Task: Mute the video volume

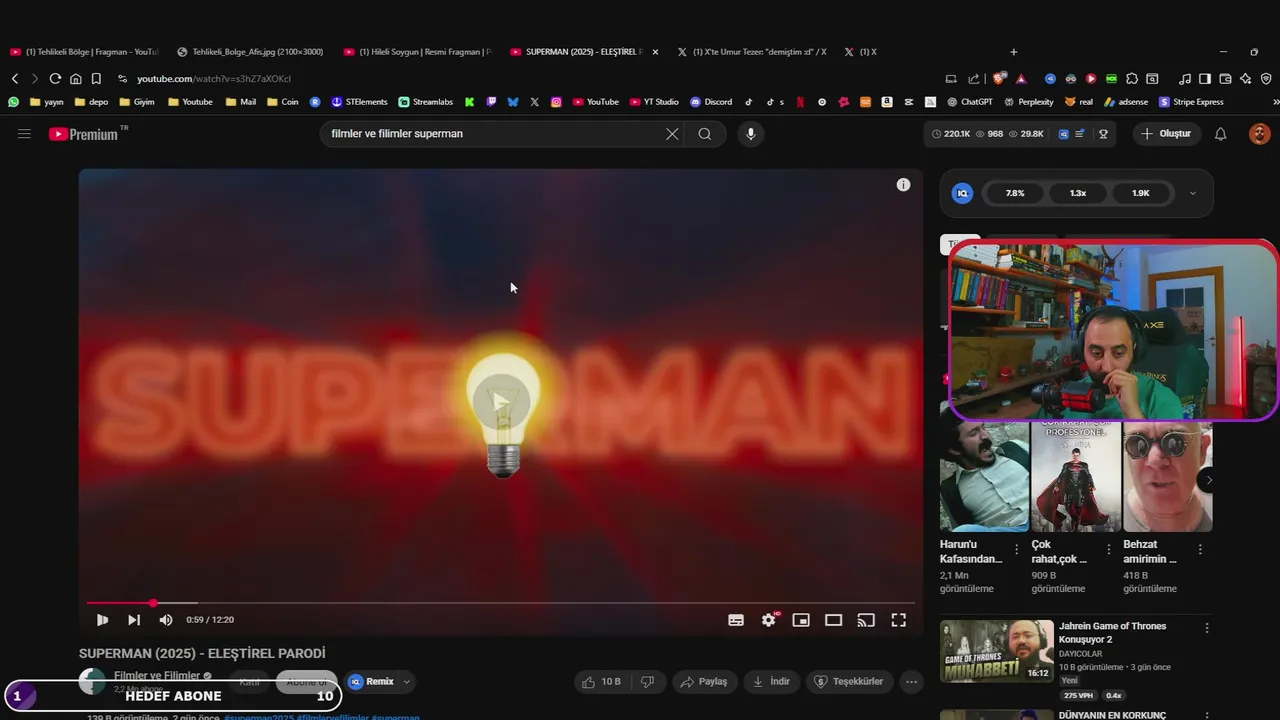Action: (x=166, y=620)
